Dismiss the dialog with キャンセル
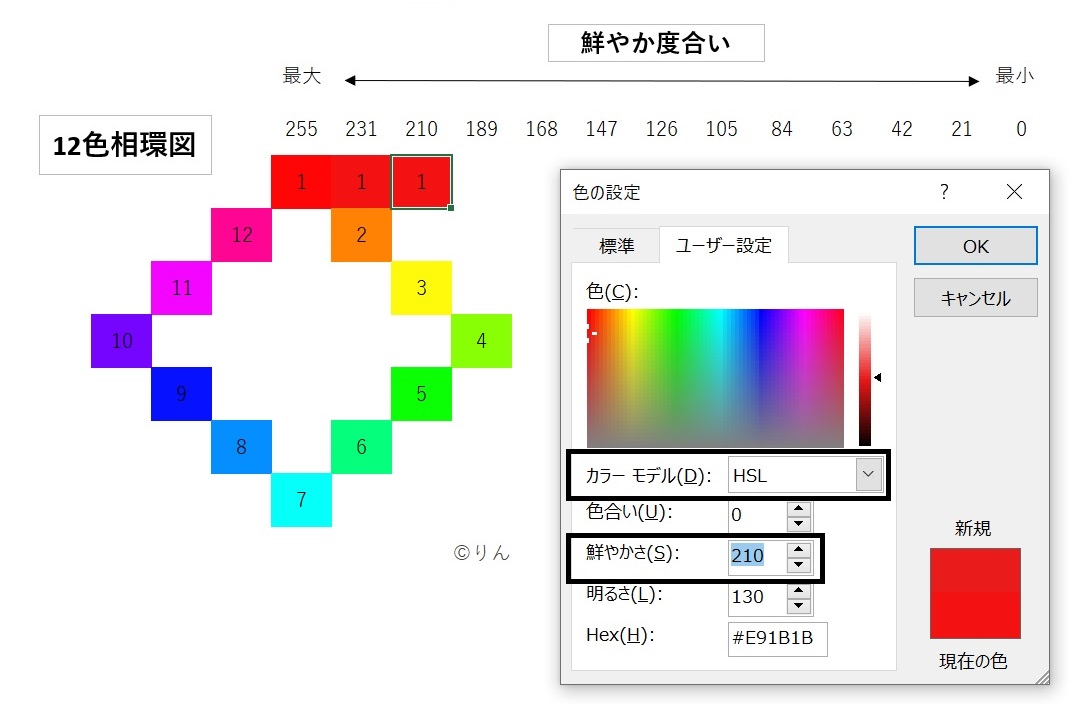 pyautogui.click(x=974, y=297)
